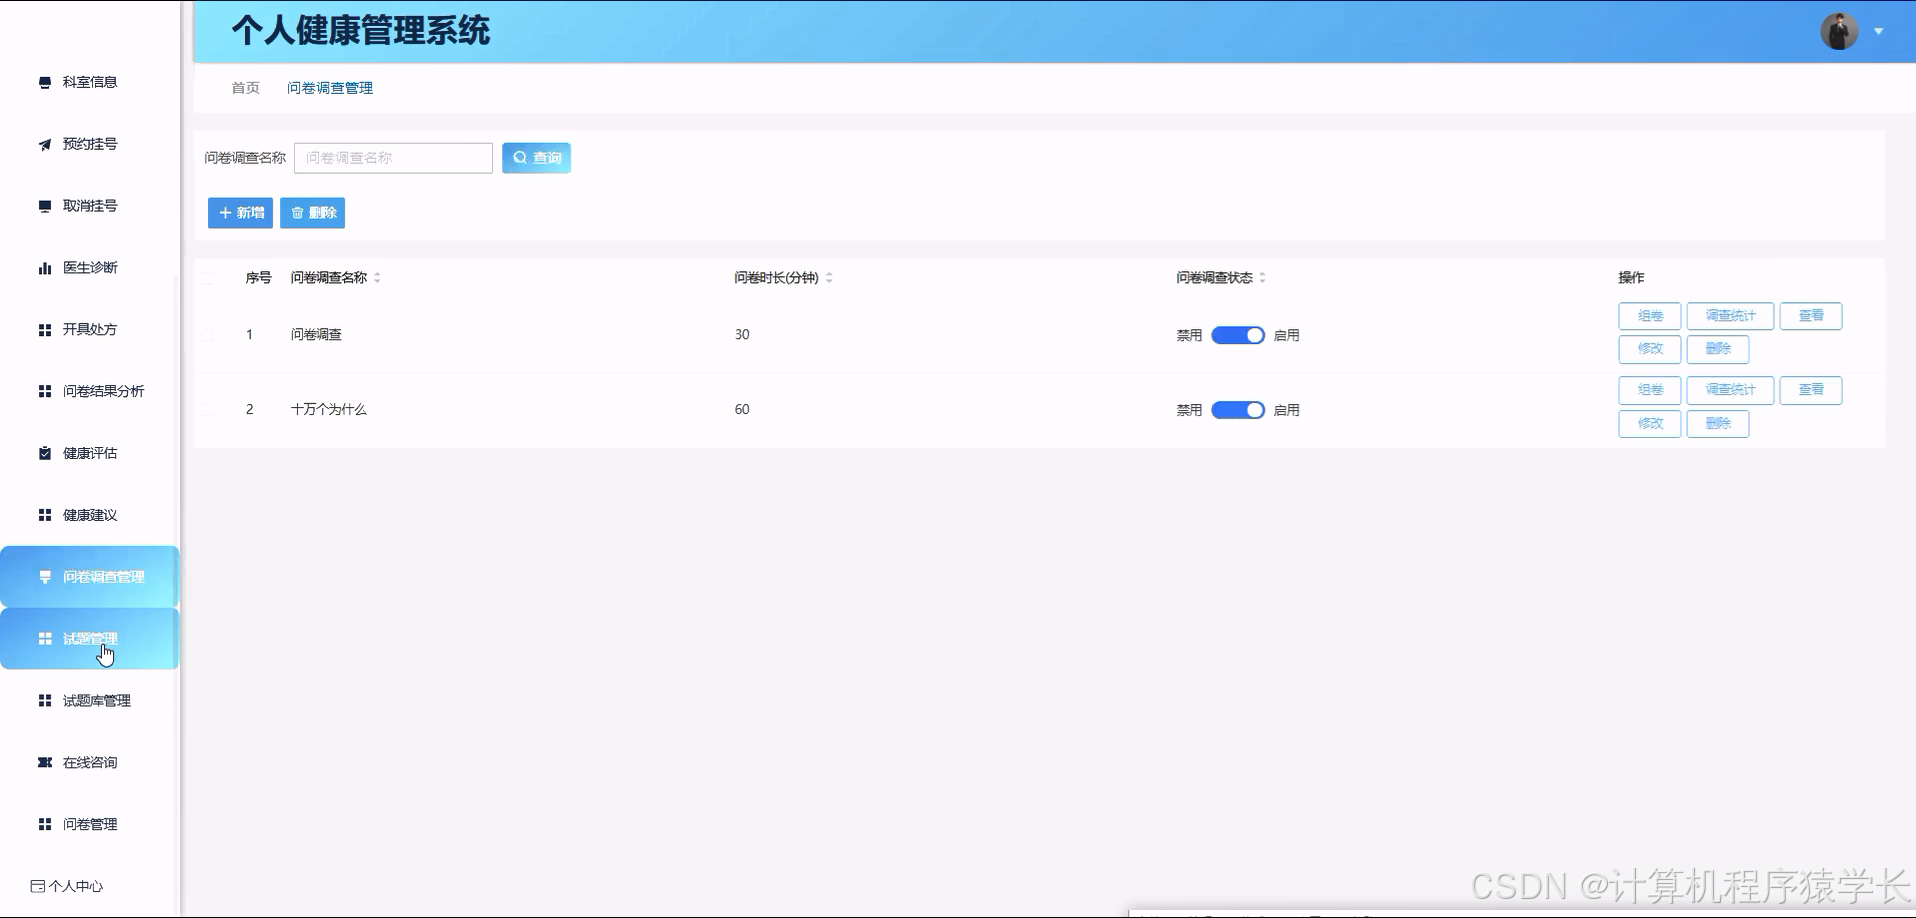Open 在线咨询 menu entry
1916x918 pixels.
click(90, 762)
